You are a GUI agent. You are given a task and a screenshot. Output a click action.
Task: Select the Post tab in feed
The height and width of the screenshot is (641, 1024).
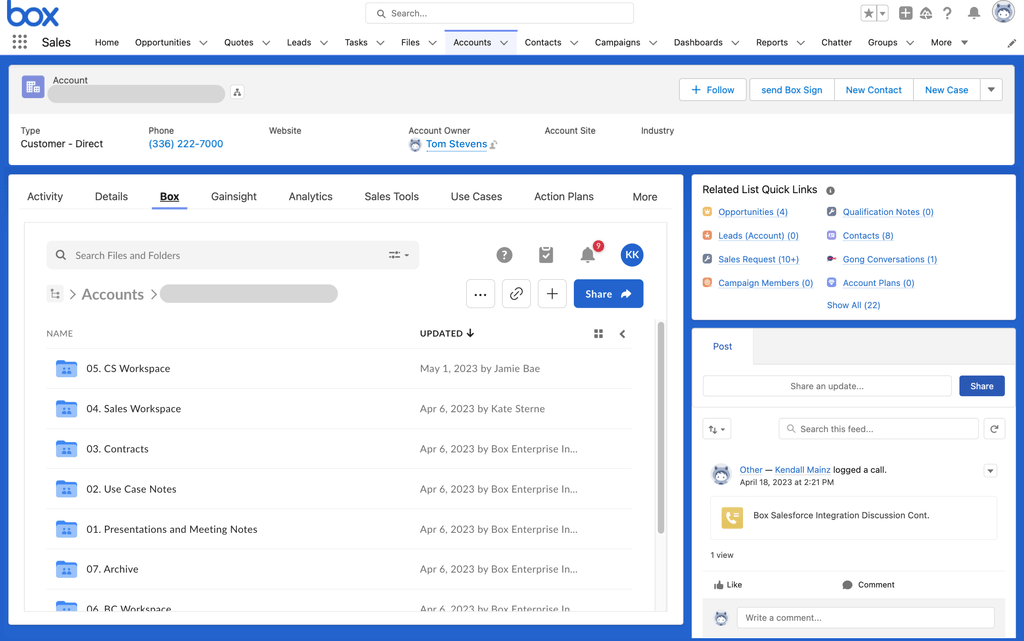(722, 347)
